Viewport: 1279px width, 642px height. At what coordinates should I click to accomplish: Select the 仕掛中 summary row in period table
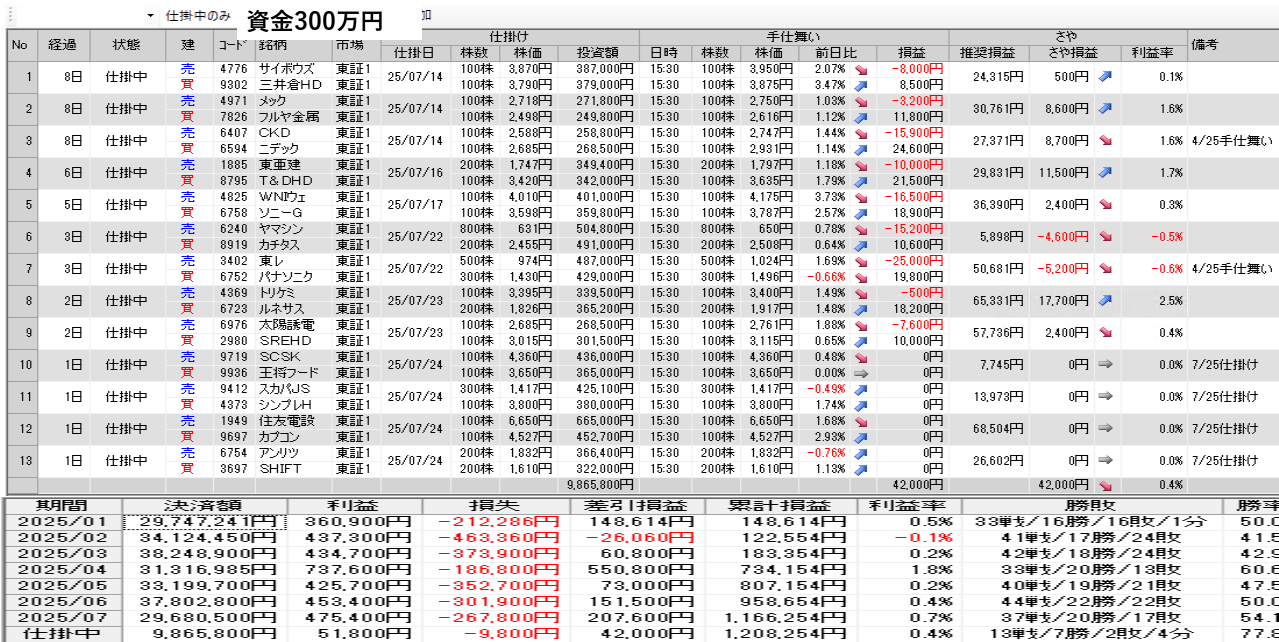pos(61,633)
